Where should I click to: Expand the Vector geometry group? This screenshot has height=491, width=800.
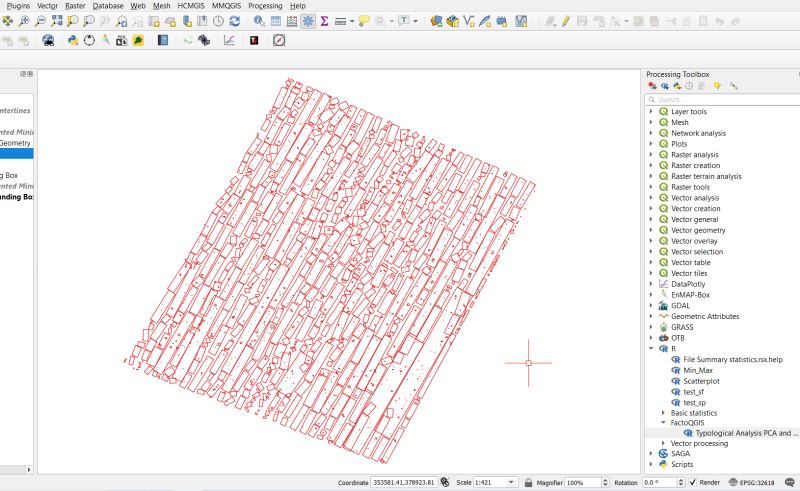pyautogui.click(x=651, y=230)
